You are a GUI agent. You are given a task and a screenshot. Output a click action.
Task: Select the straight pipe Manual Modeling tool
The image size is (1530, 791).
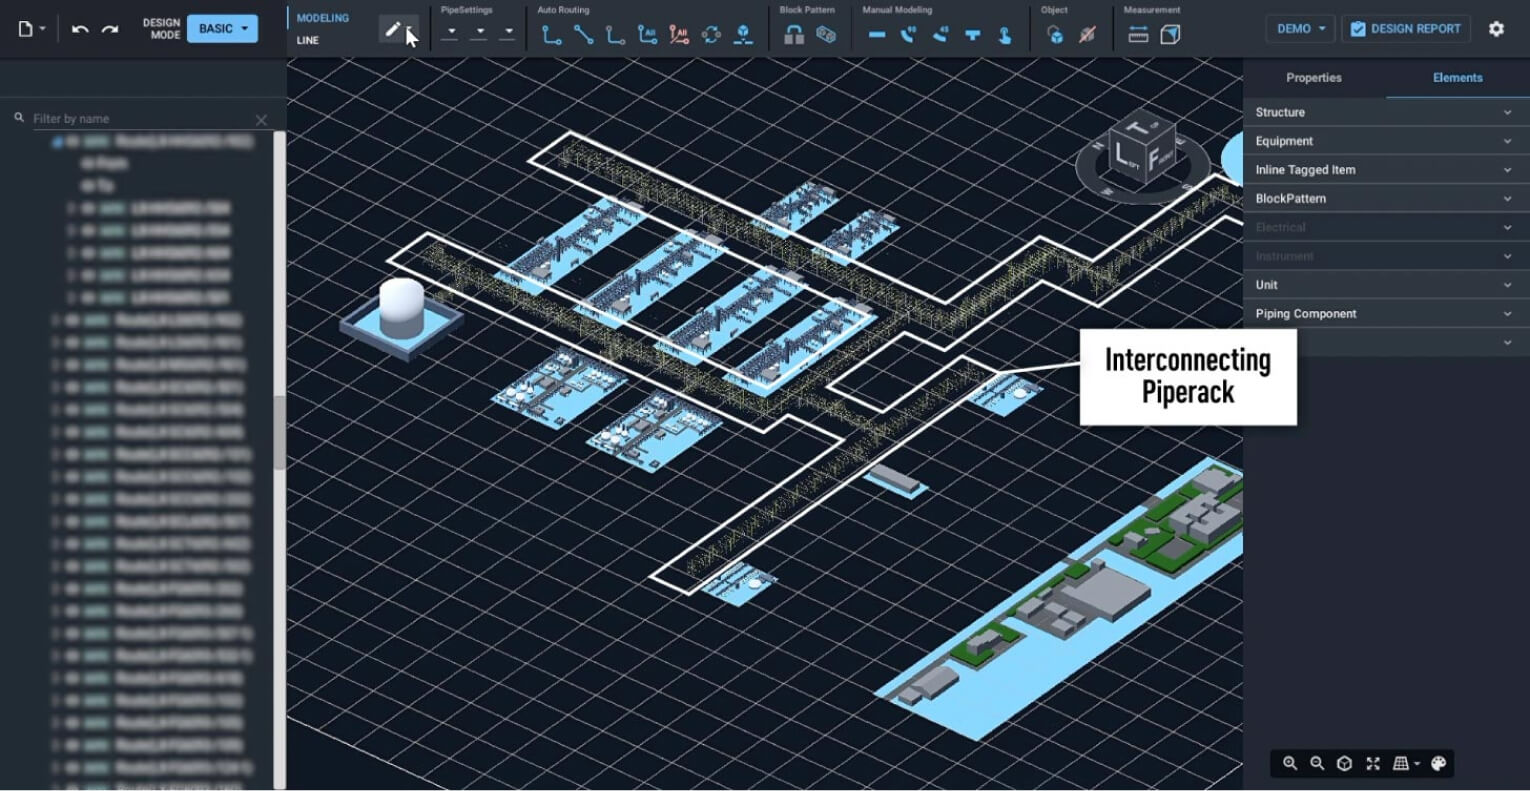coord(877,35)
